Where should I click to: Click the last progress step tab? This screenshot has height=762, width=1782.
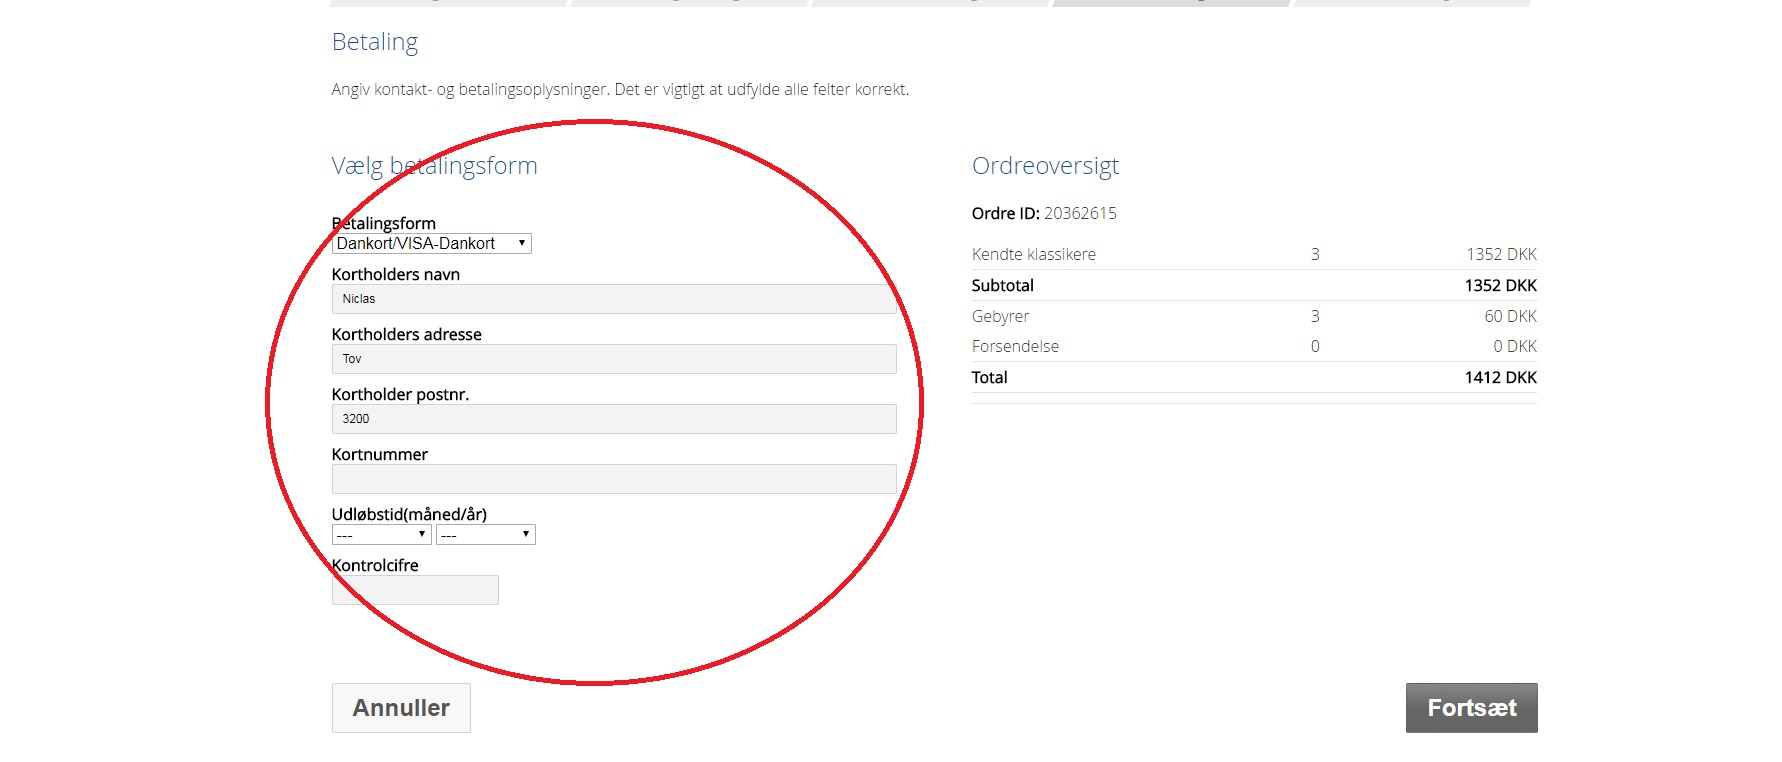point(1412,3)
